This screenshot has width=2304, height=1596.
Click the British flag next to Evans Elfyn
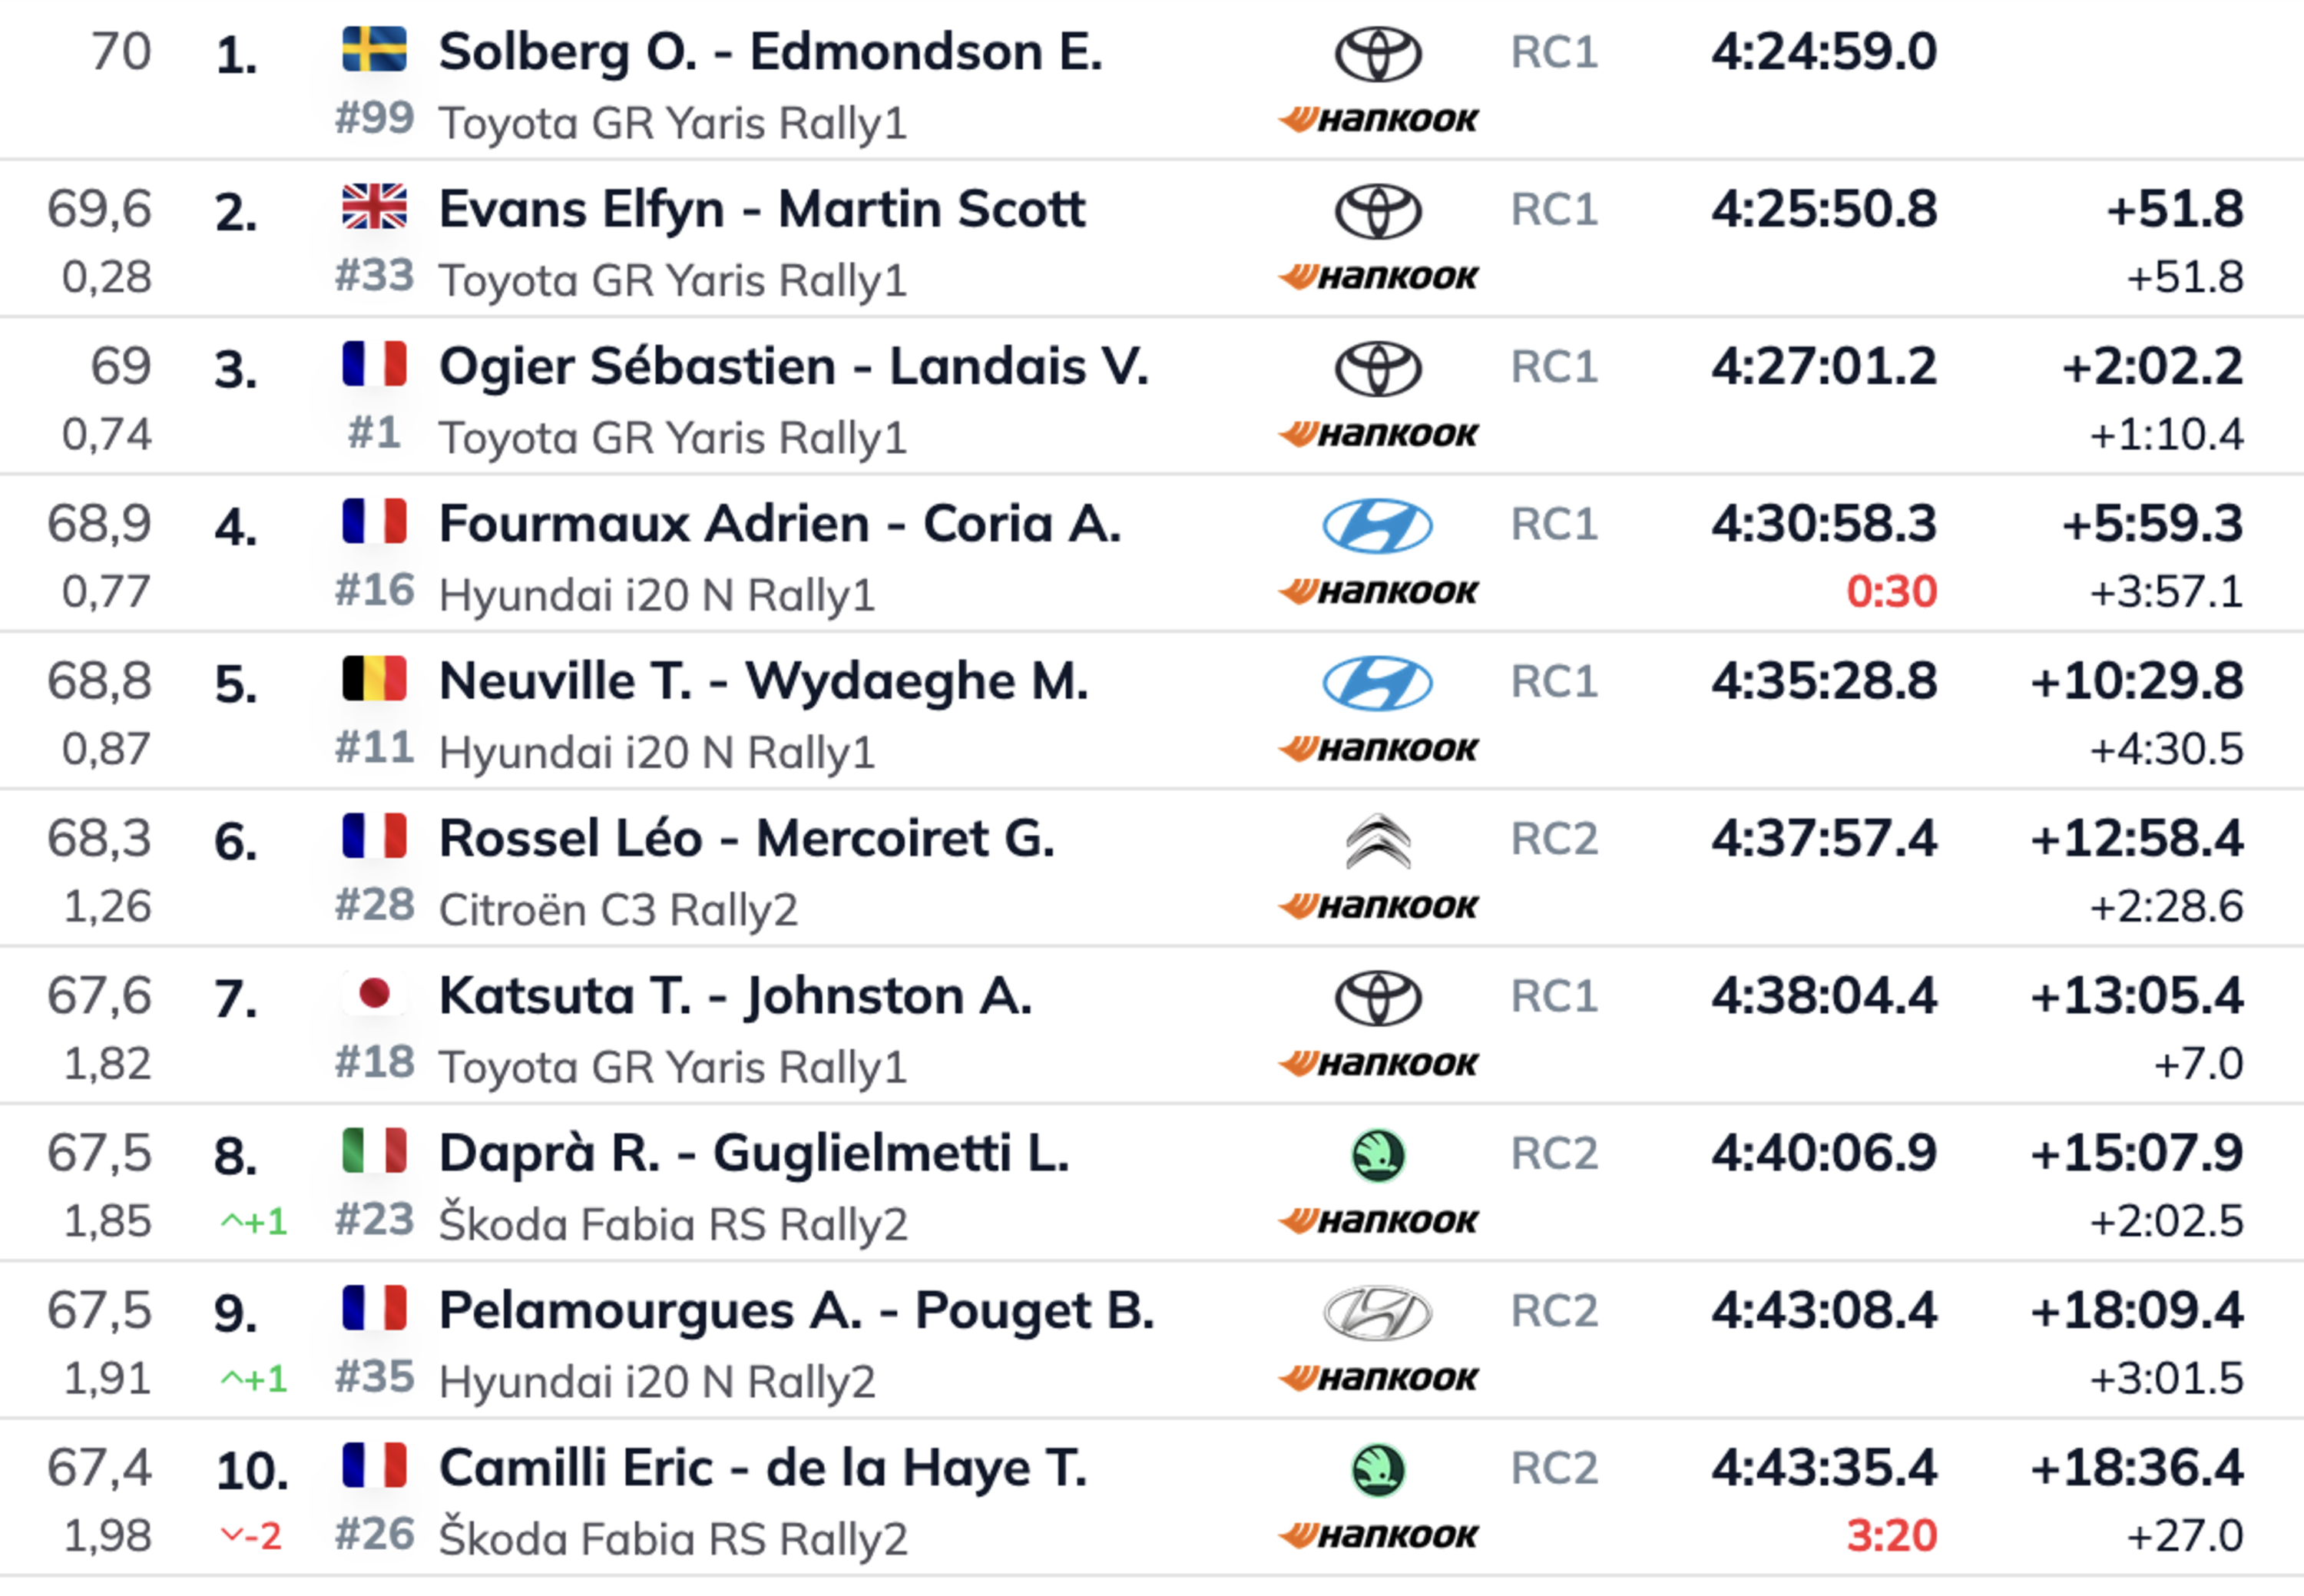[374, 208]
